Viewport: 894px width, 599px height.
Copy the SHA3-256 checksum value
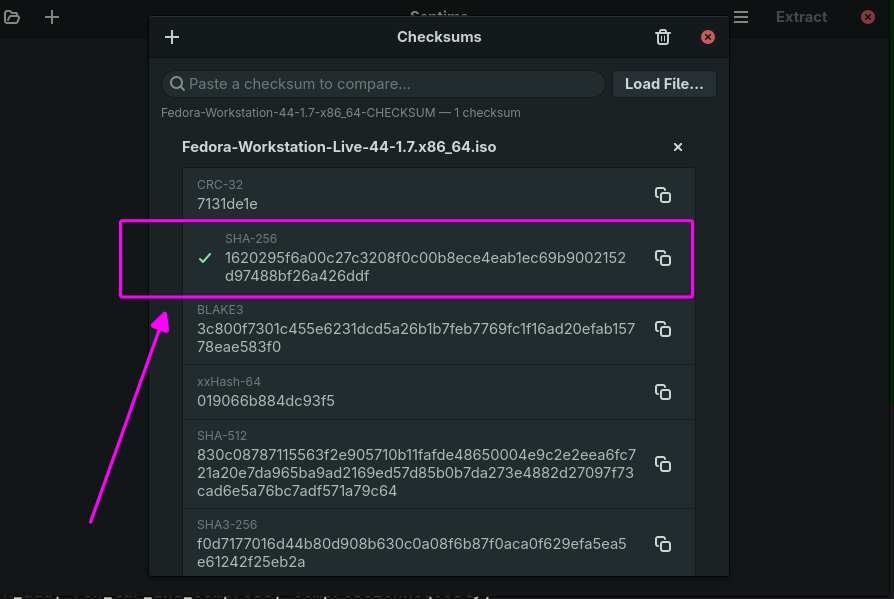(663, 544)
